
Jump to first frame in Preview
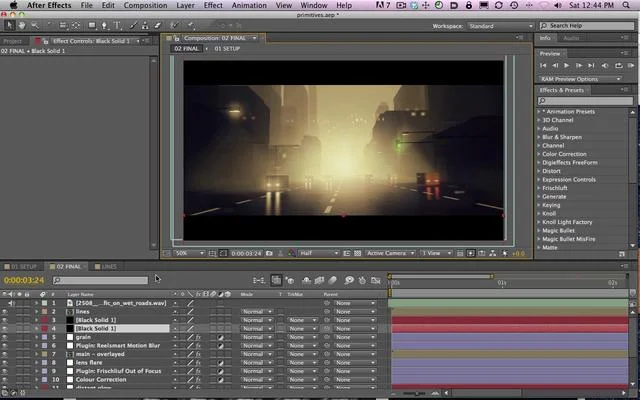point(543,65)
